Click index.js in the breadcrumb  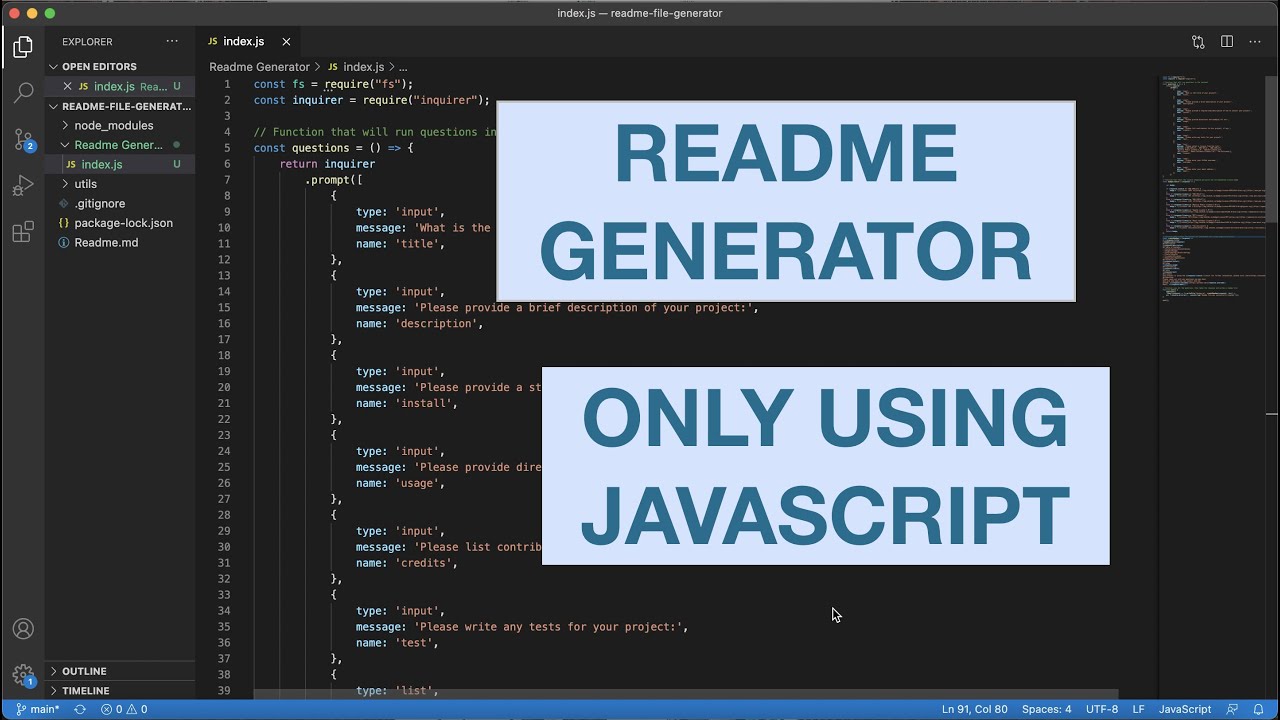click(364, 67)
